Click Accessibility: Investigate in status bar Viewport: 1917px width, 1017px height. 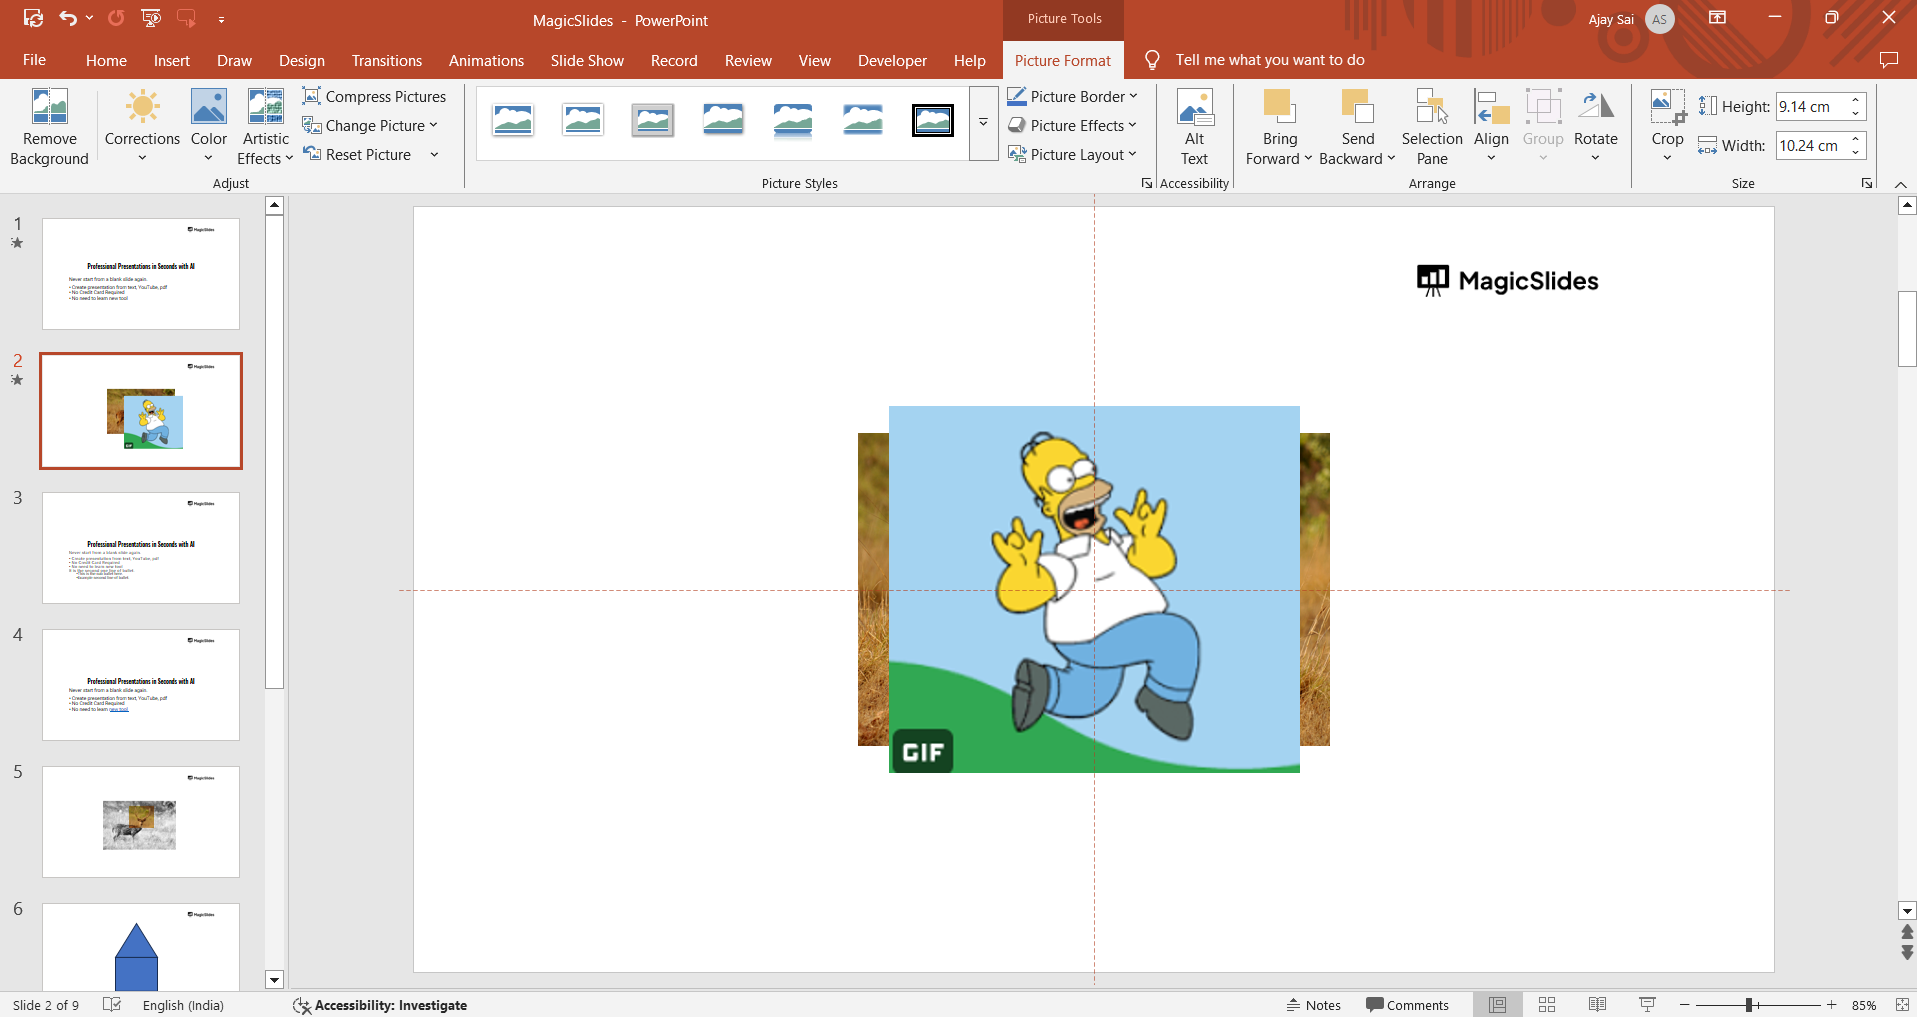coord(380,1005)
